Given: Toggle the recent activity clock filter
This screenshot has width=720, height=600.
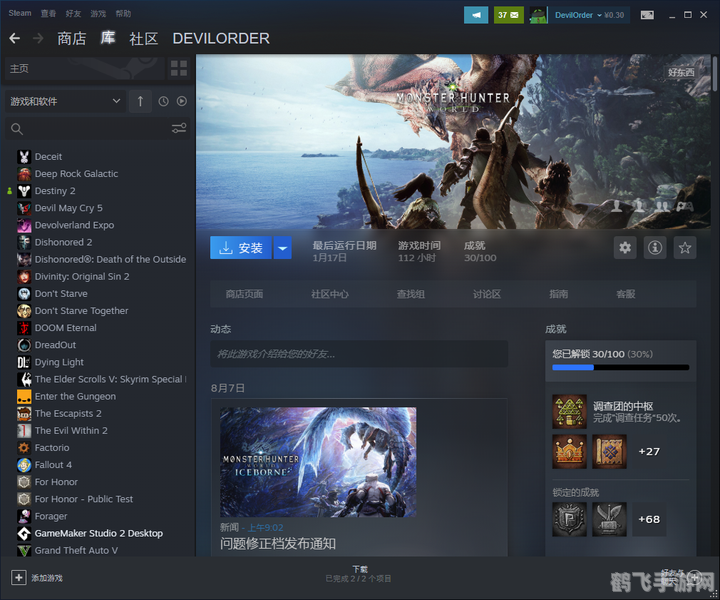Looking at the screenshot, I should [163, 101].
